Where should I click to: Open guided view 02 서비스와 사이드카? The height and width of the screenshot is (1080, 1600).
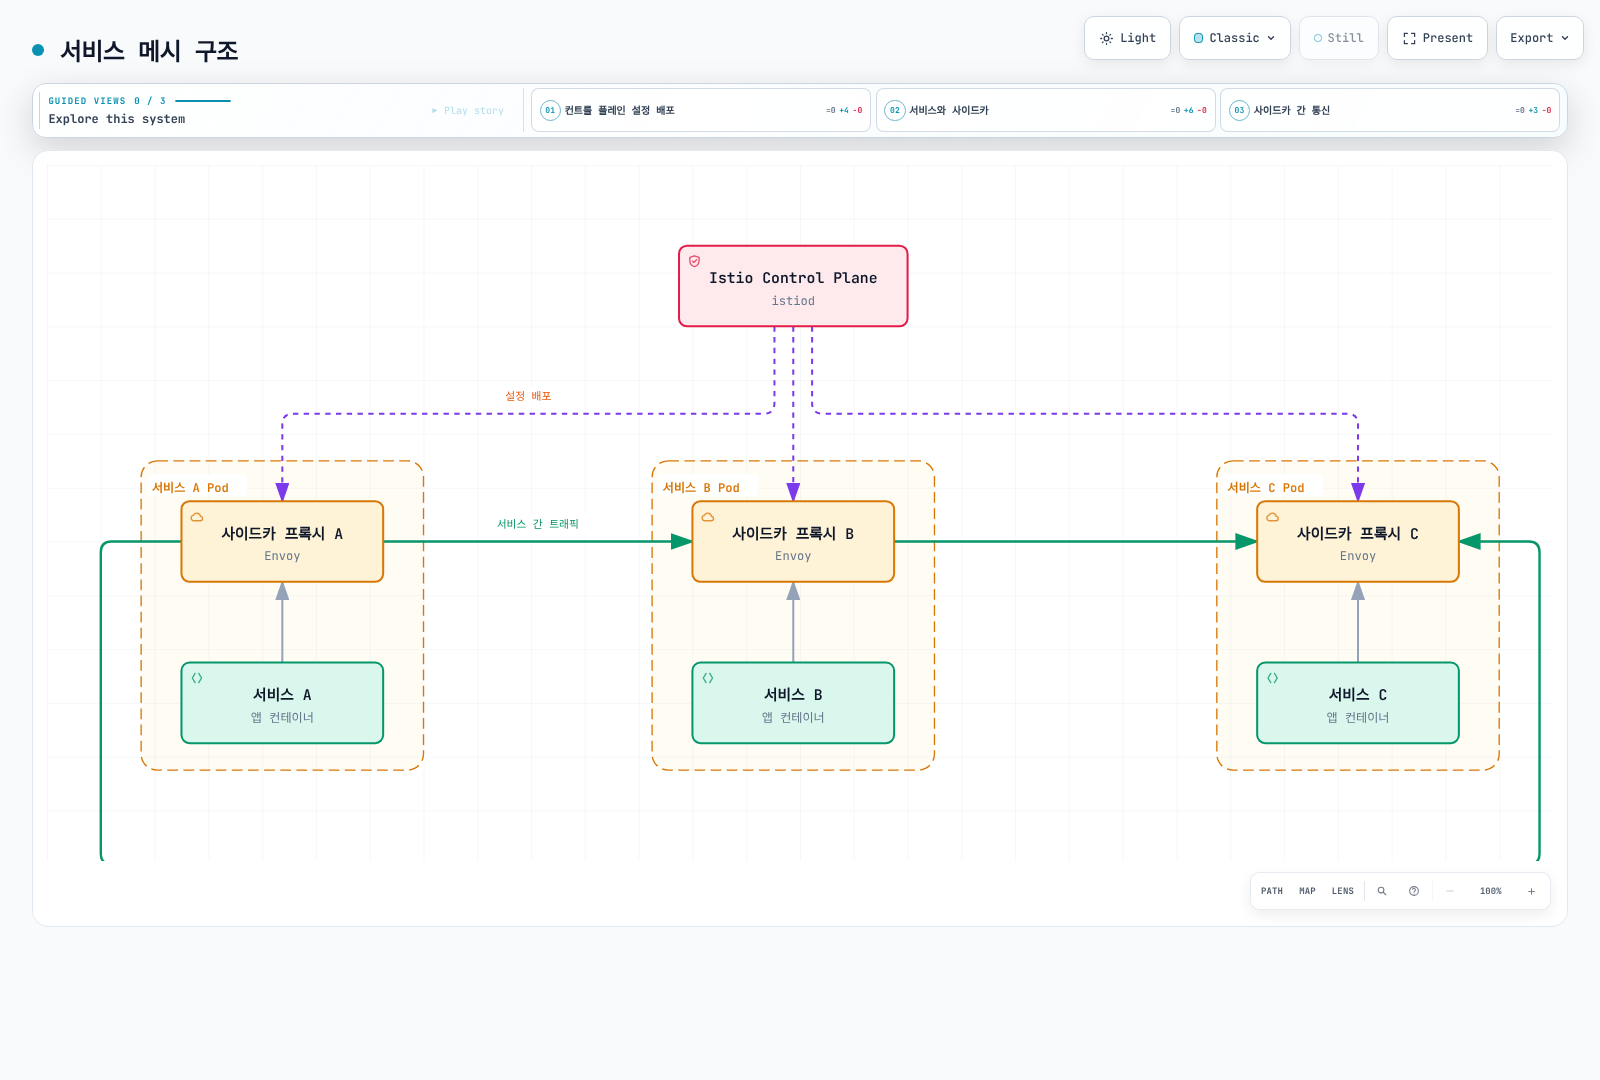point(1046,110)
